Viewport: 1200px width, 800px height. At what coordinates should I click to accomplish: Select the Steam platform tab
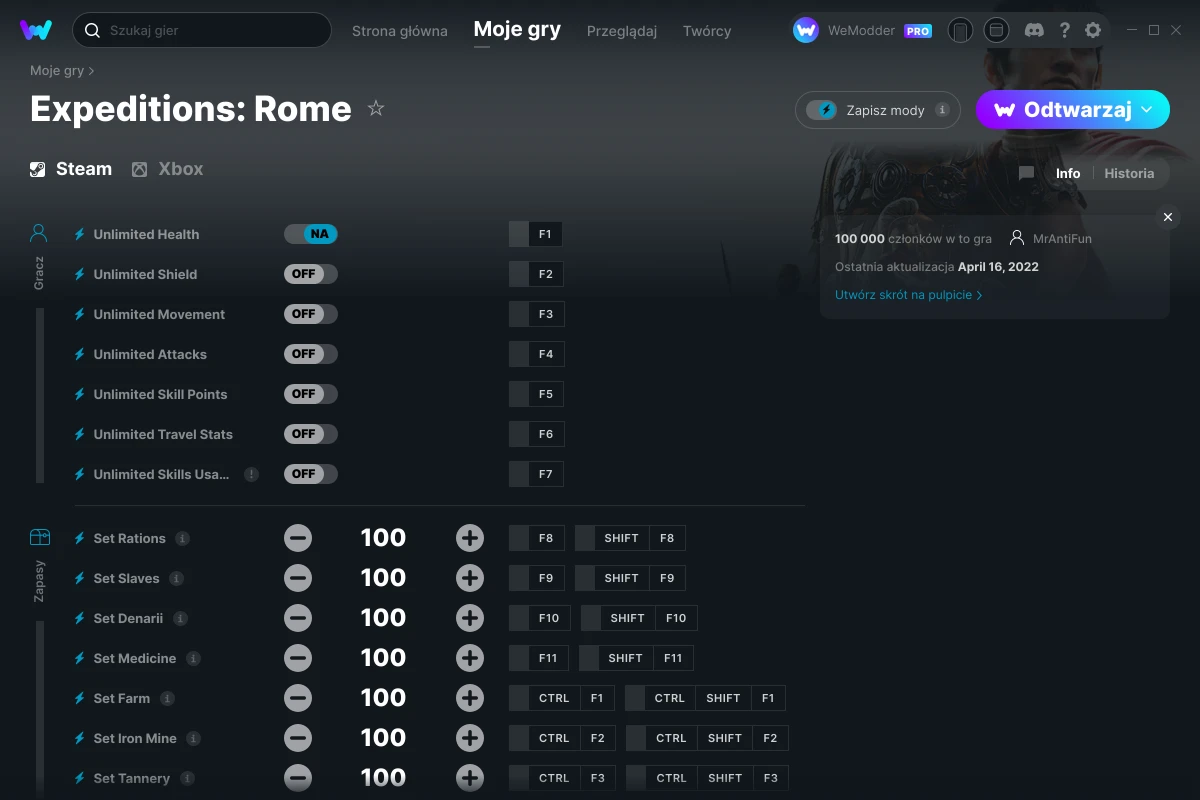click(71, 169)
